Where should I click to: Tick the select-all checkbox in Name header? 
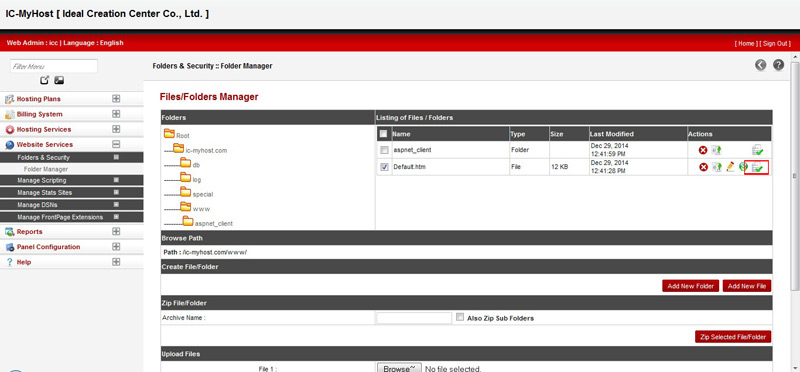click(384, 134)
